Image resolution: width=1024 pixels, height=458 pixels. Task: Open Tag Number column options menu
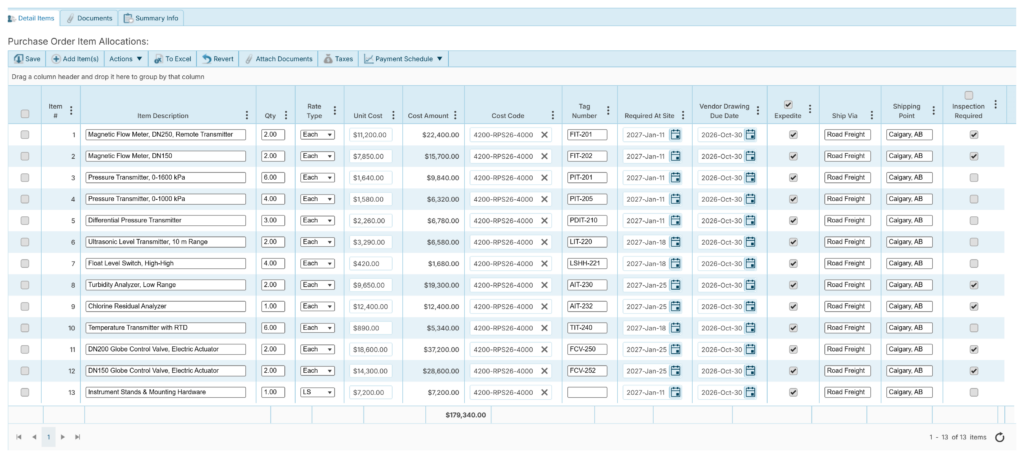tap(608, 110)
